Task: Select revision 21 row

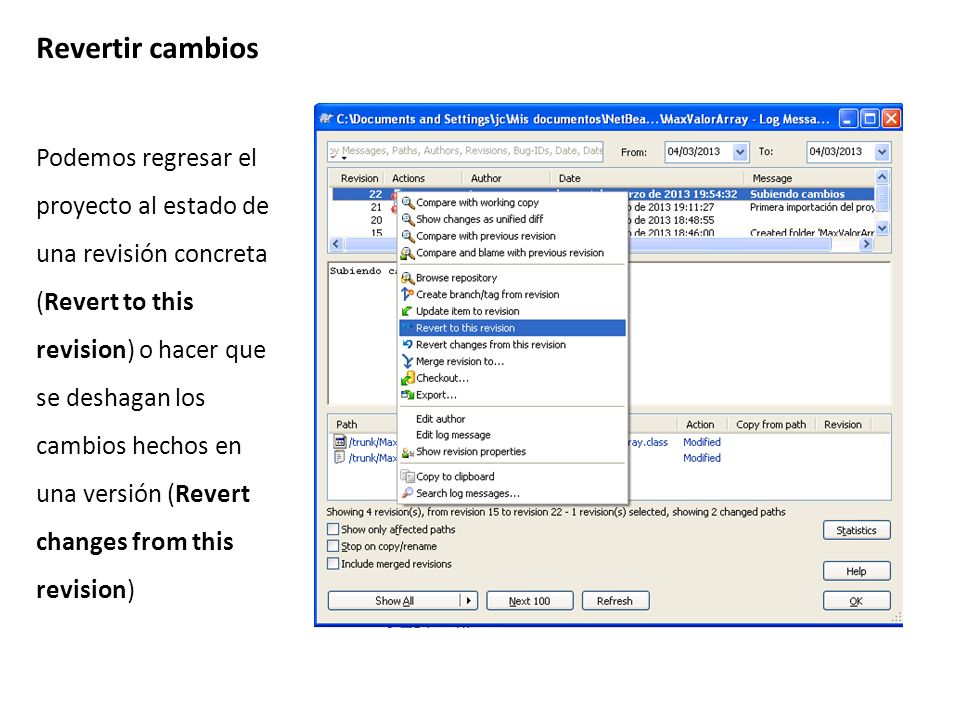Action: click(x=603, y=207)
